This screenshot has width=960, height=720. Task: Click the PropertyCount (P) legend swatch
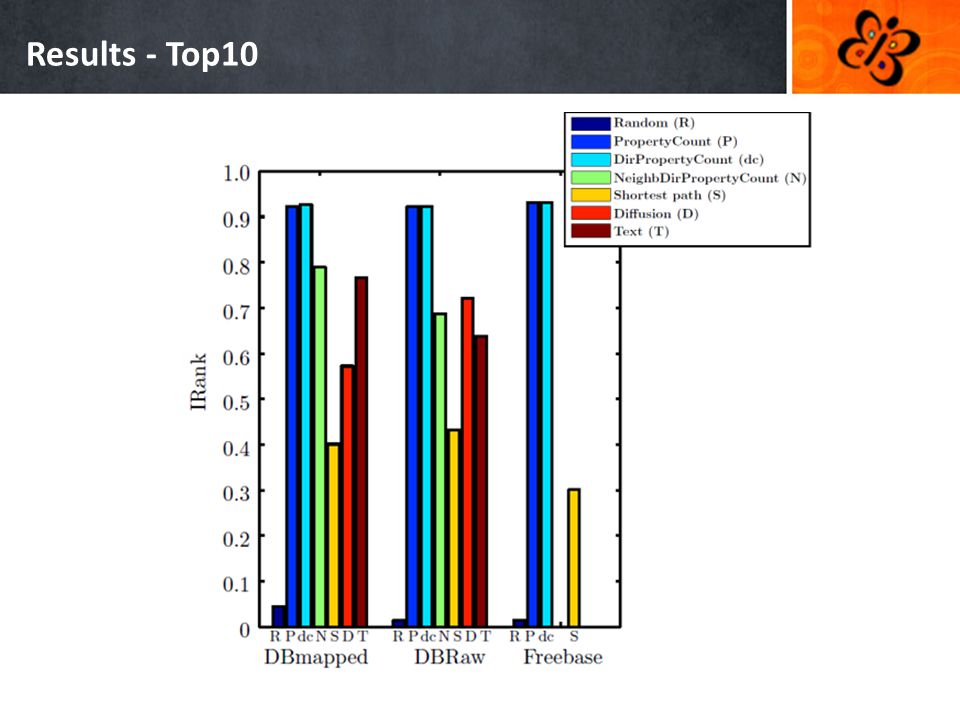point(591,141)
